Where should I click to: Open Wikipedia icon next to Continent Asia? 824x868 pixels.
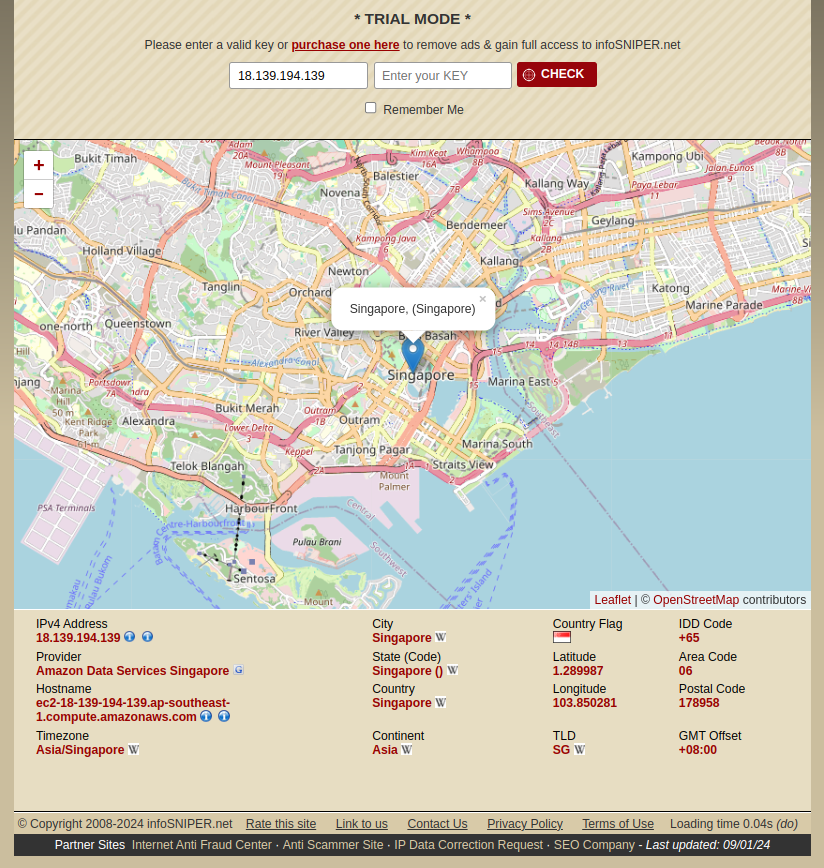(407, 750)
